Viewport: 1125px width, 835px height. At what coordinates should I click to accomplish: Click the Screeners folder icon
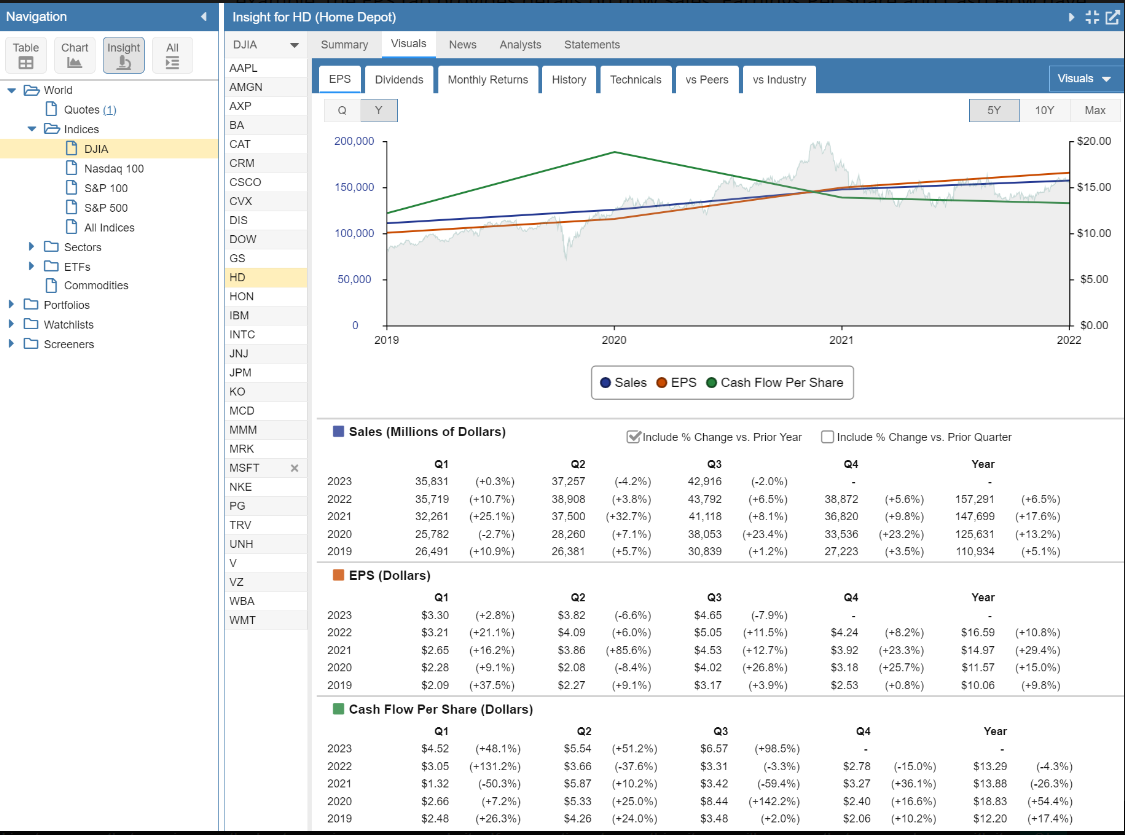coord(31,344)
